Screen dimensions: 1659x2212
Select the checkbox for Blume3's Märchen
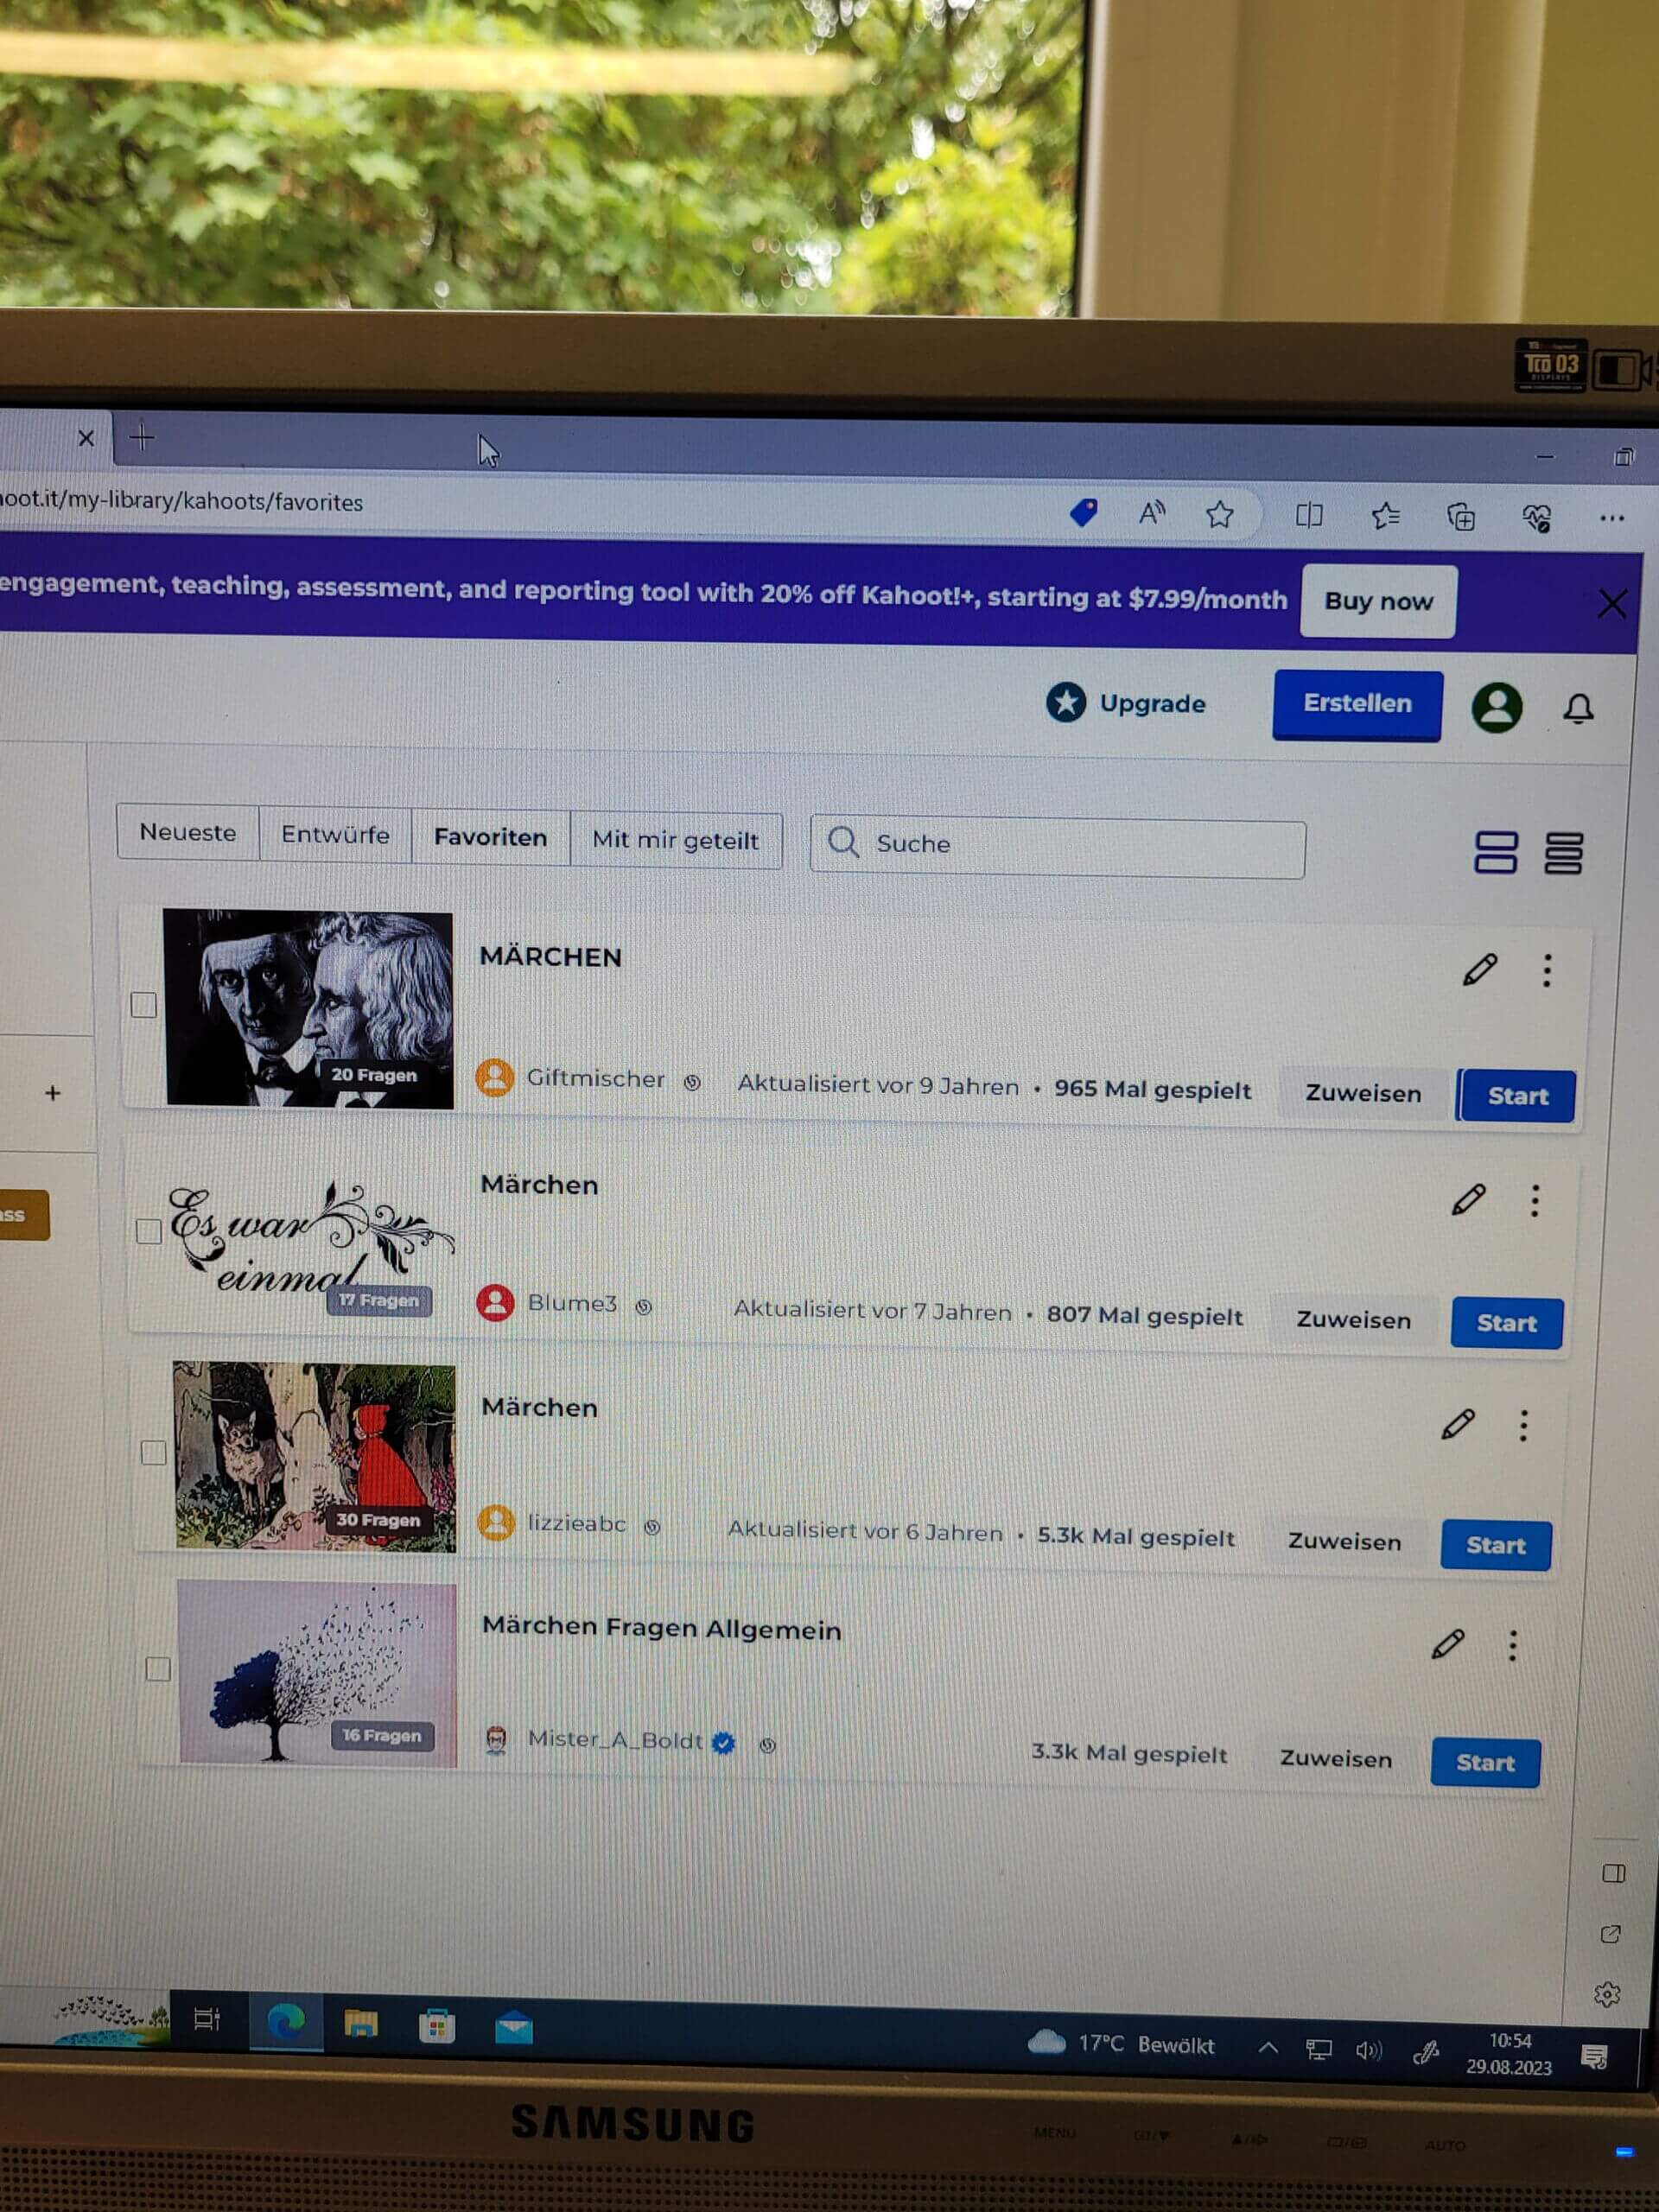point(148,1231)
